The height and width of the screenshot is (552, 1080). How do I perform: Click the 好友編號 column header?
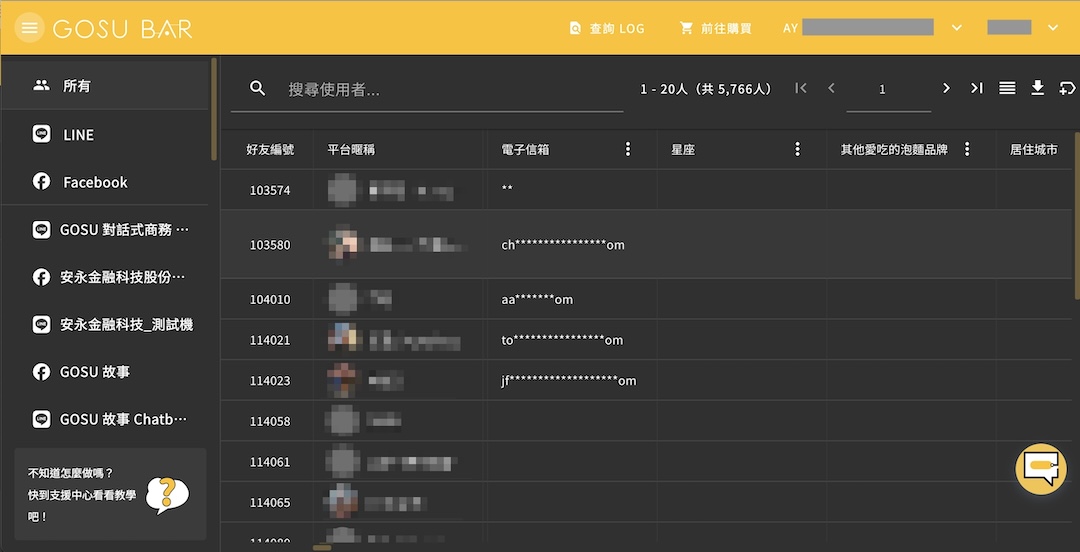pyautogui.click(x=270, y=150)
